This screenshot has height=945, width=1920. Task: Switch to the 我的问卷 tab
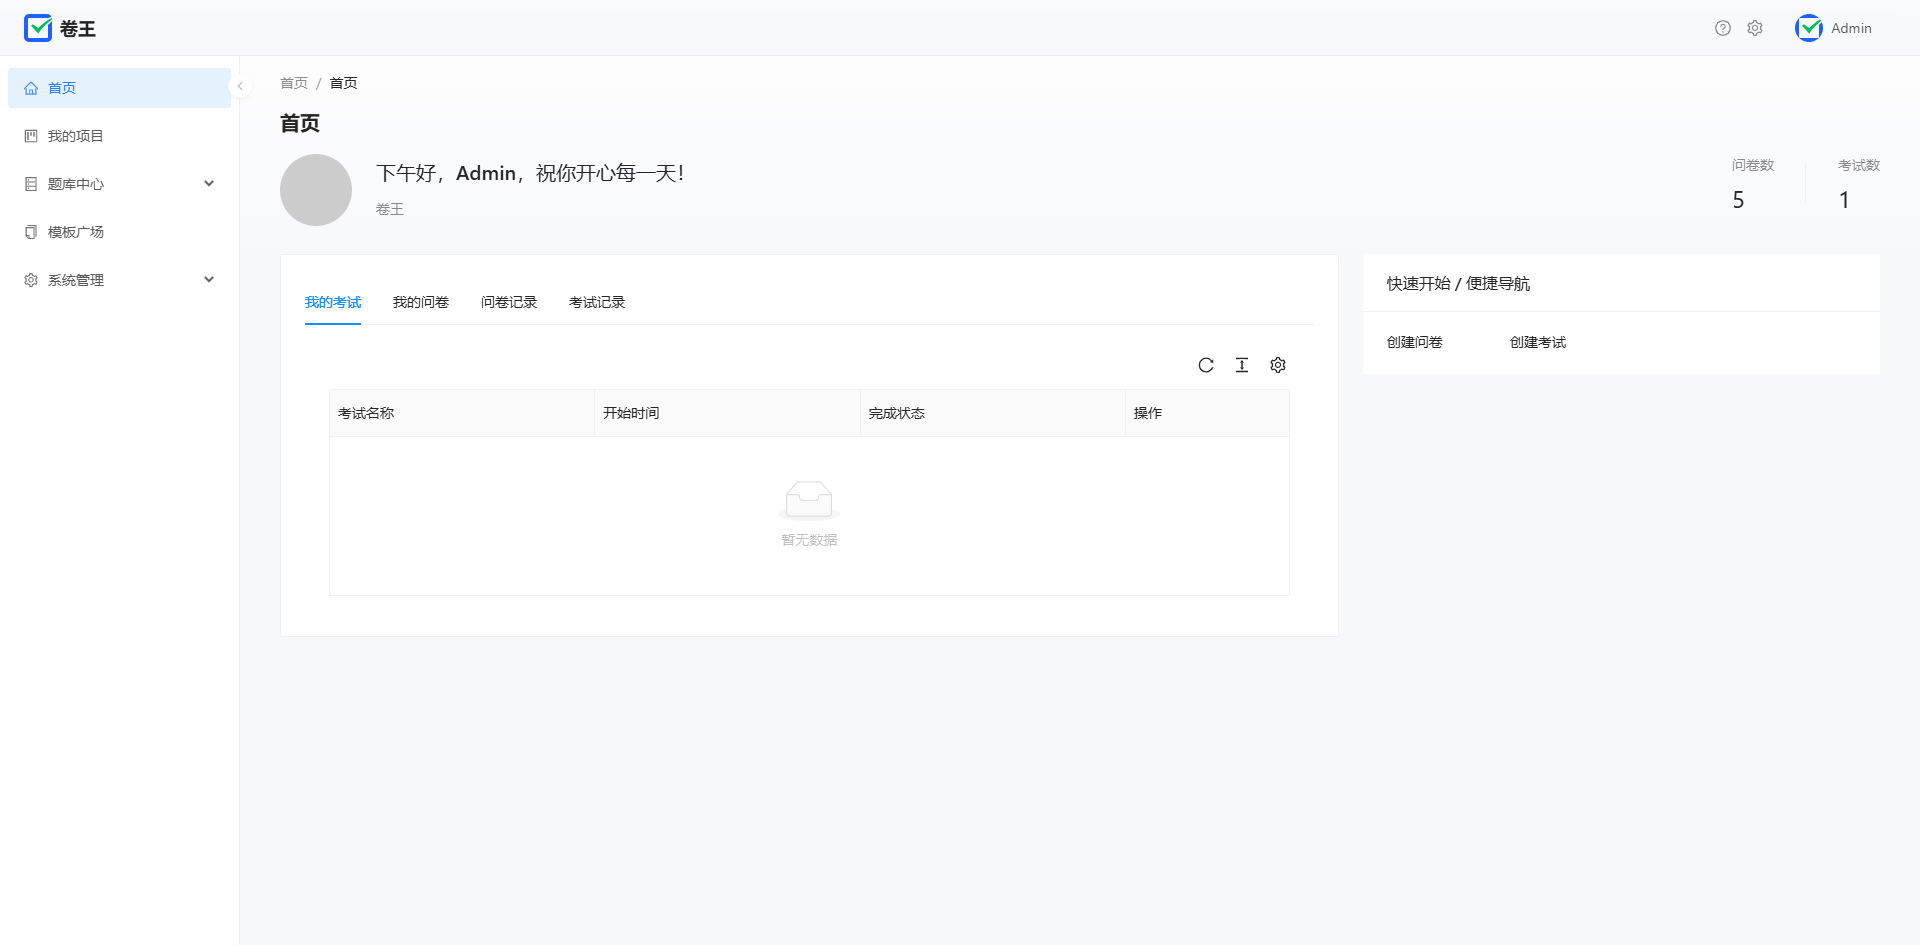point(420,302)
